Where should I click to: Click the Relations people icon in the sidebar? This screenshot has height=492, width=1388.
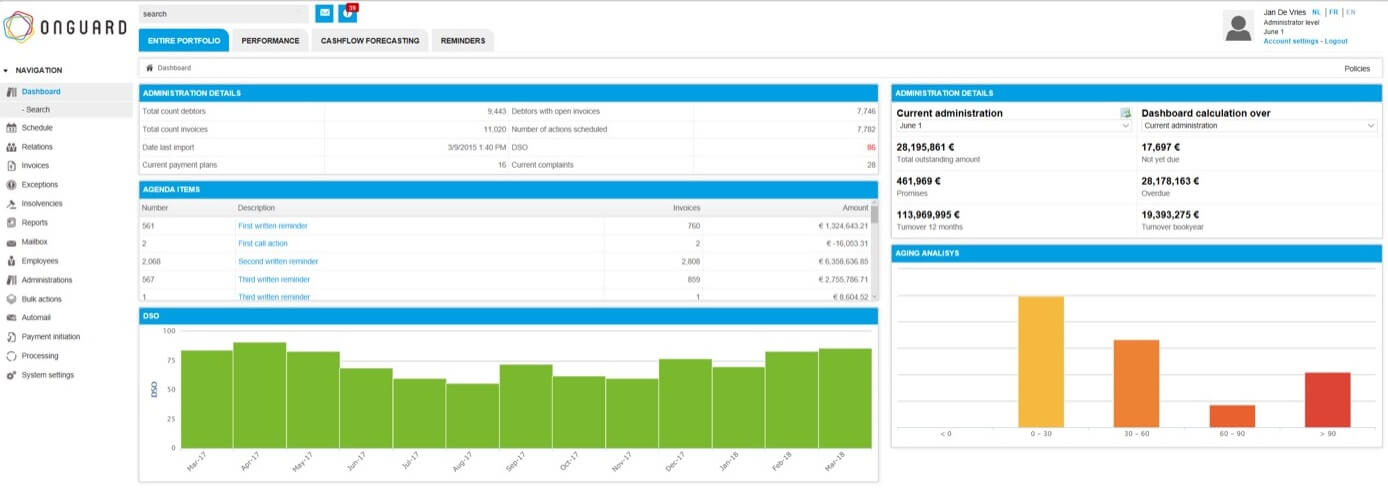11,147
